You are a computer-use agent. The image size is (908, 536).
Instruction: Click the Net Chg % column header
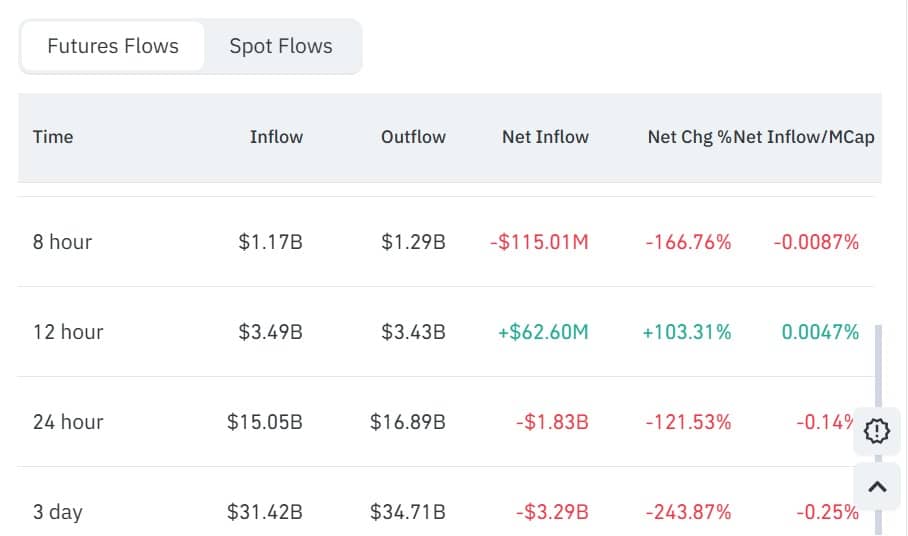688,137
